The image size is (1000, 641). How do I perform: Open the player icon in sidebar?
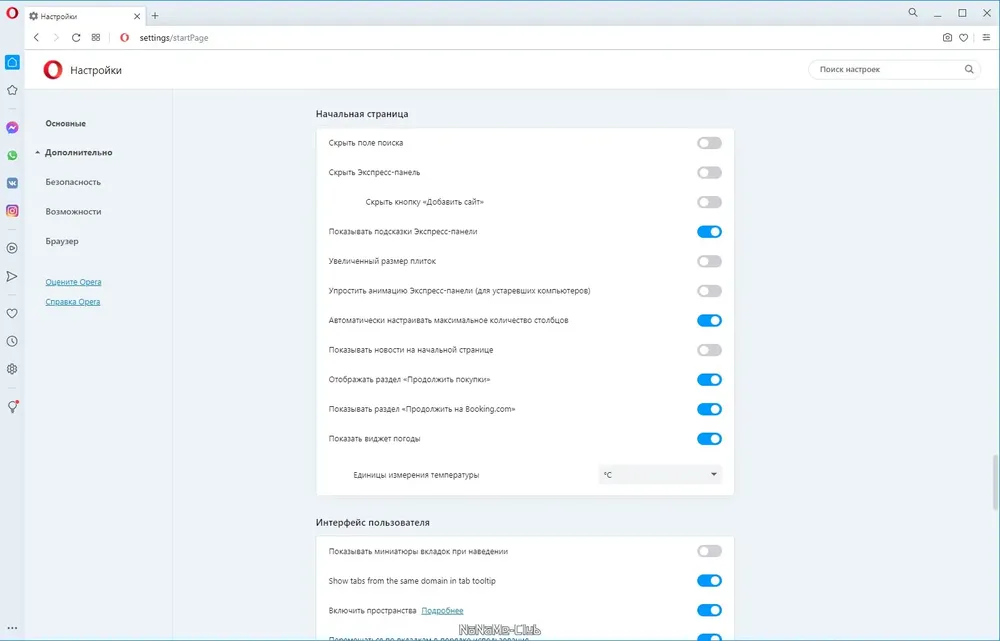pos(12,248)
